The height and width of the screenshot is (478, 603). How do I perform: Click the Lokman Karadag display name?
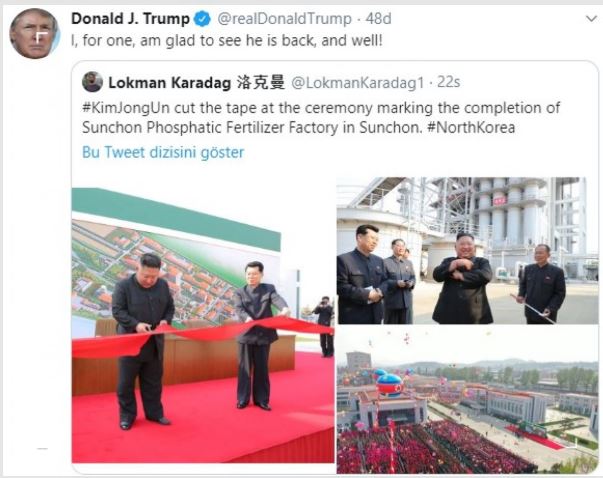170,82
